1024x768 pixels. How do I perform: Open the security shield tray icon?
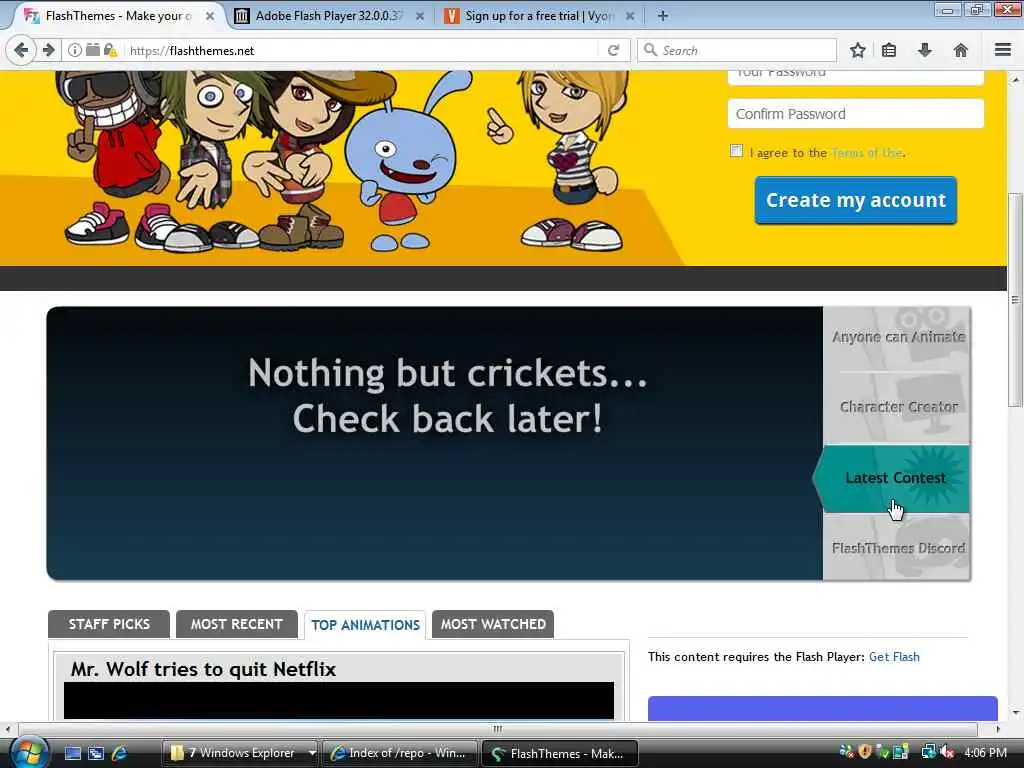pyautogui.click(x=865, y=752)
